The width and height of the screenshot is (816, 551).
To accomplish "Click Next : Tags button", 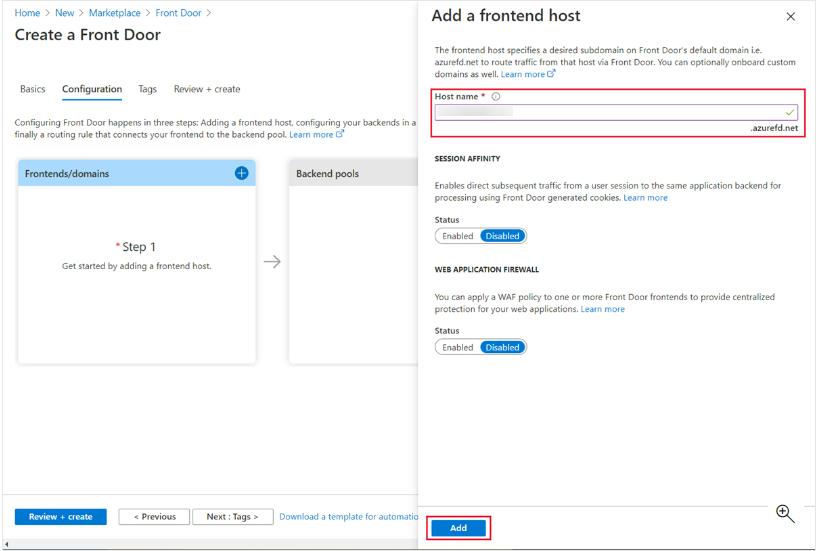I will coord(231,517).
